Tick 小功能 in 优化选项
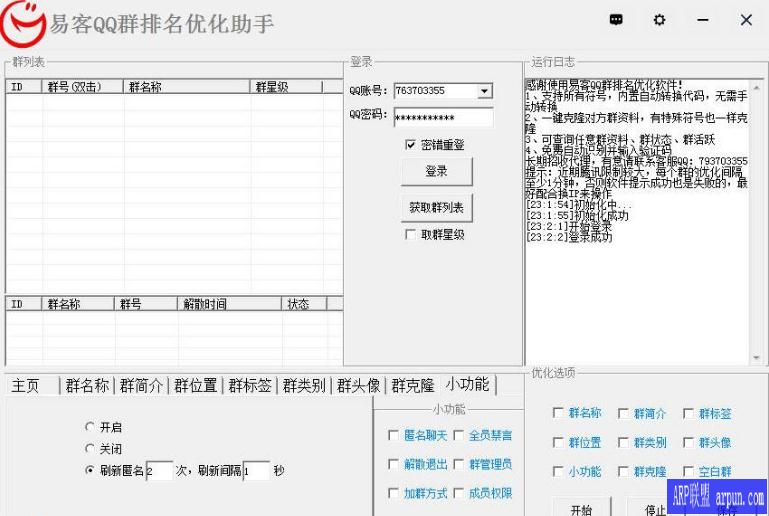Viewport: 769px width, 516px height. coord(558,471)
